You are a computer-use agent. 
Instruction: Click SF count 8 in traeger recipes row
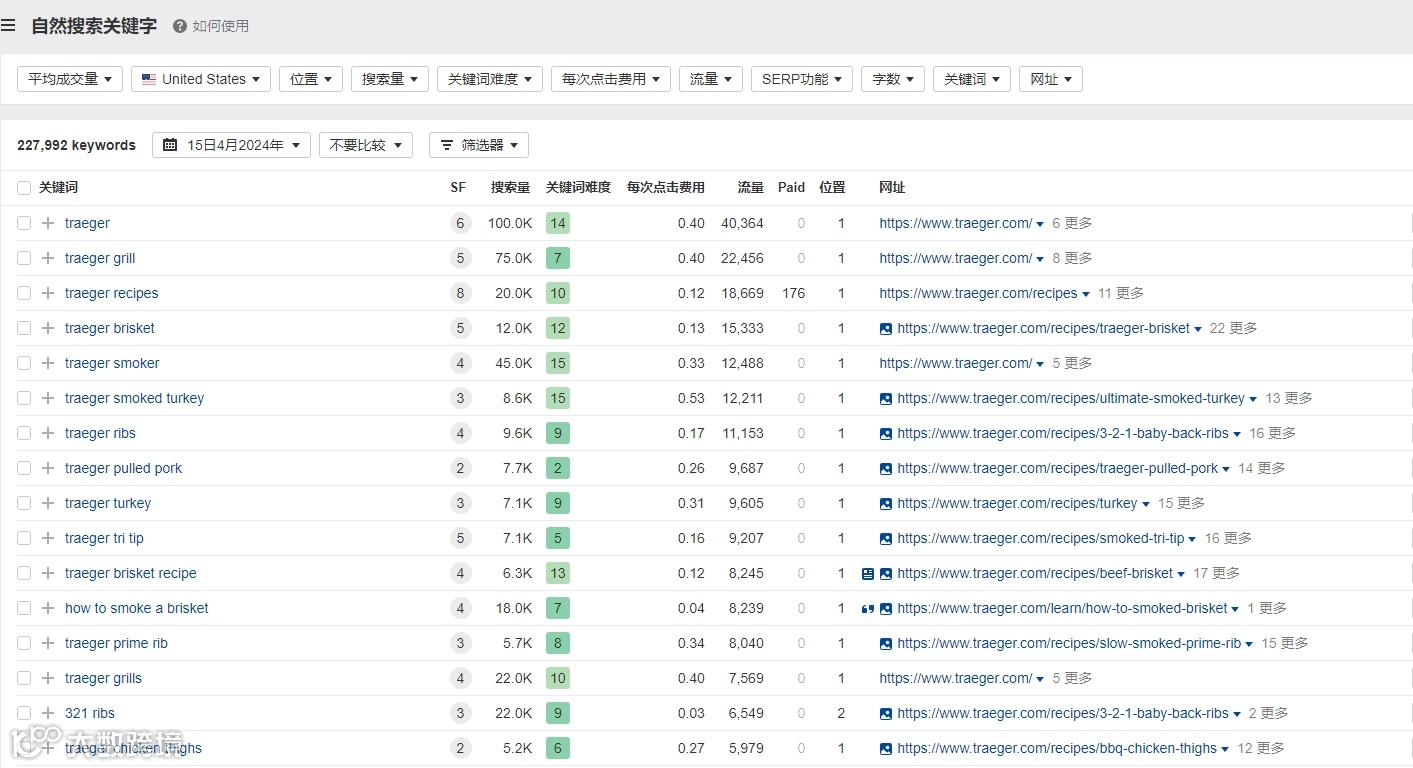(x=460, y=293)
